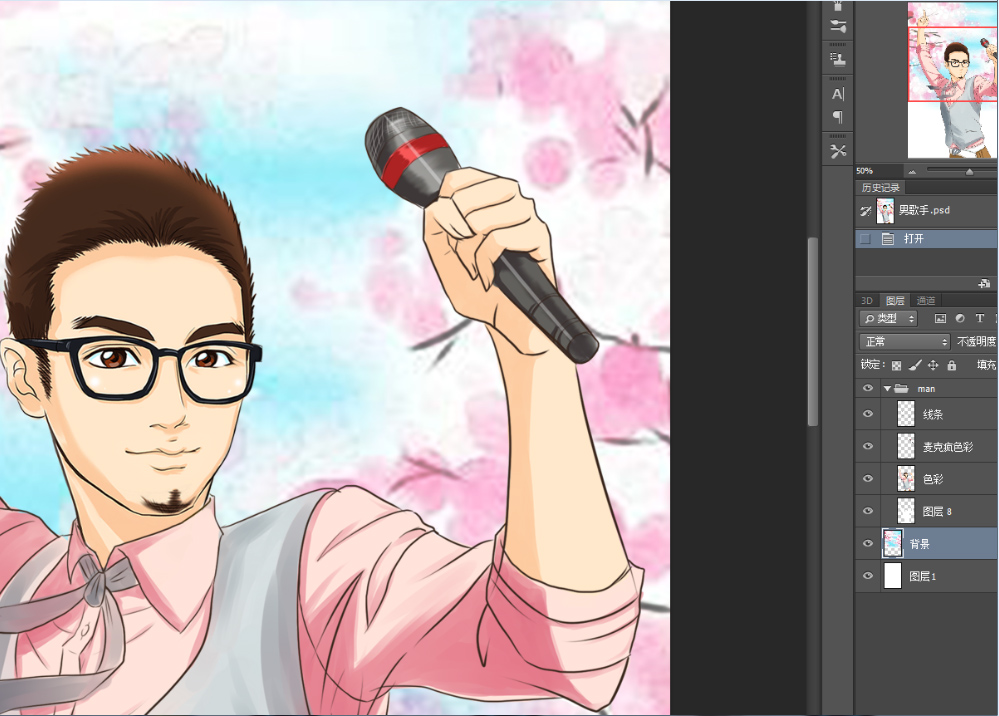999x716 pixels.
Task: Select the layer named 图层1
Action: click(923, 576)
